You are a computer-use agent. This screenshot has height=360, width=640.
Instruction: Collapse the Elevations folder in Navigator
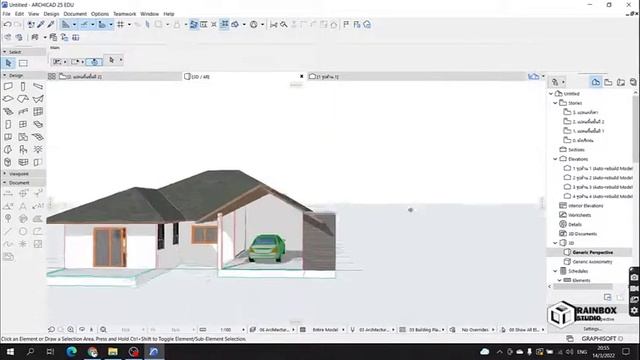pos(555,159)
